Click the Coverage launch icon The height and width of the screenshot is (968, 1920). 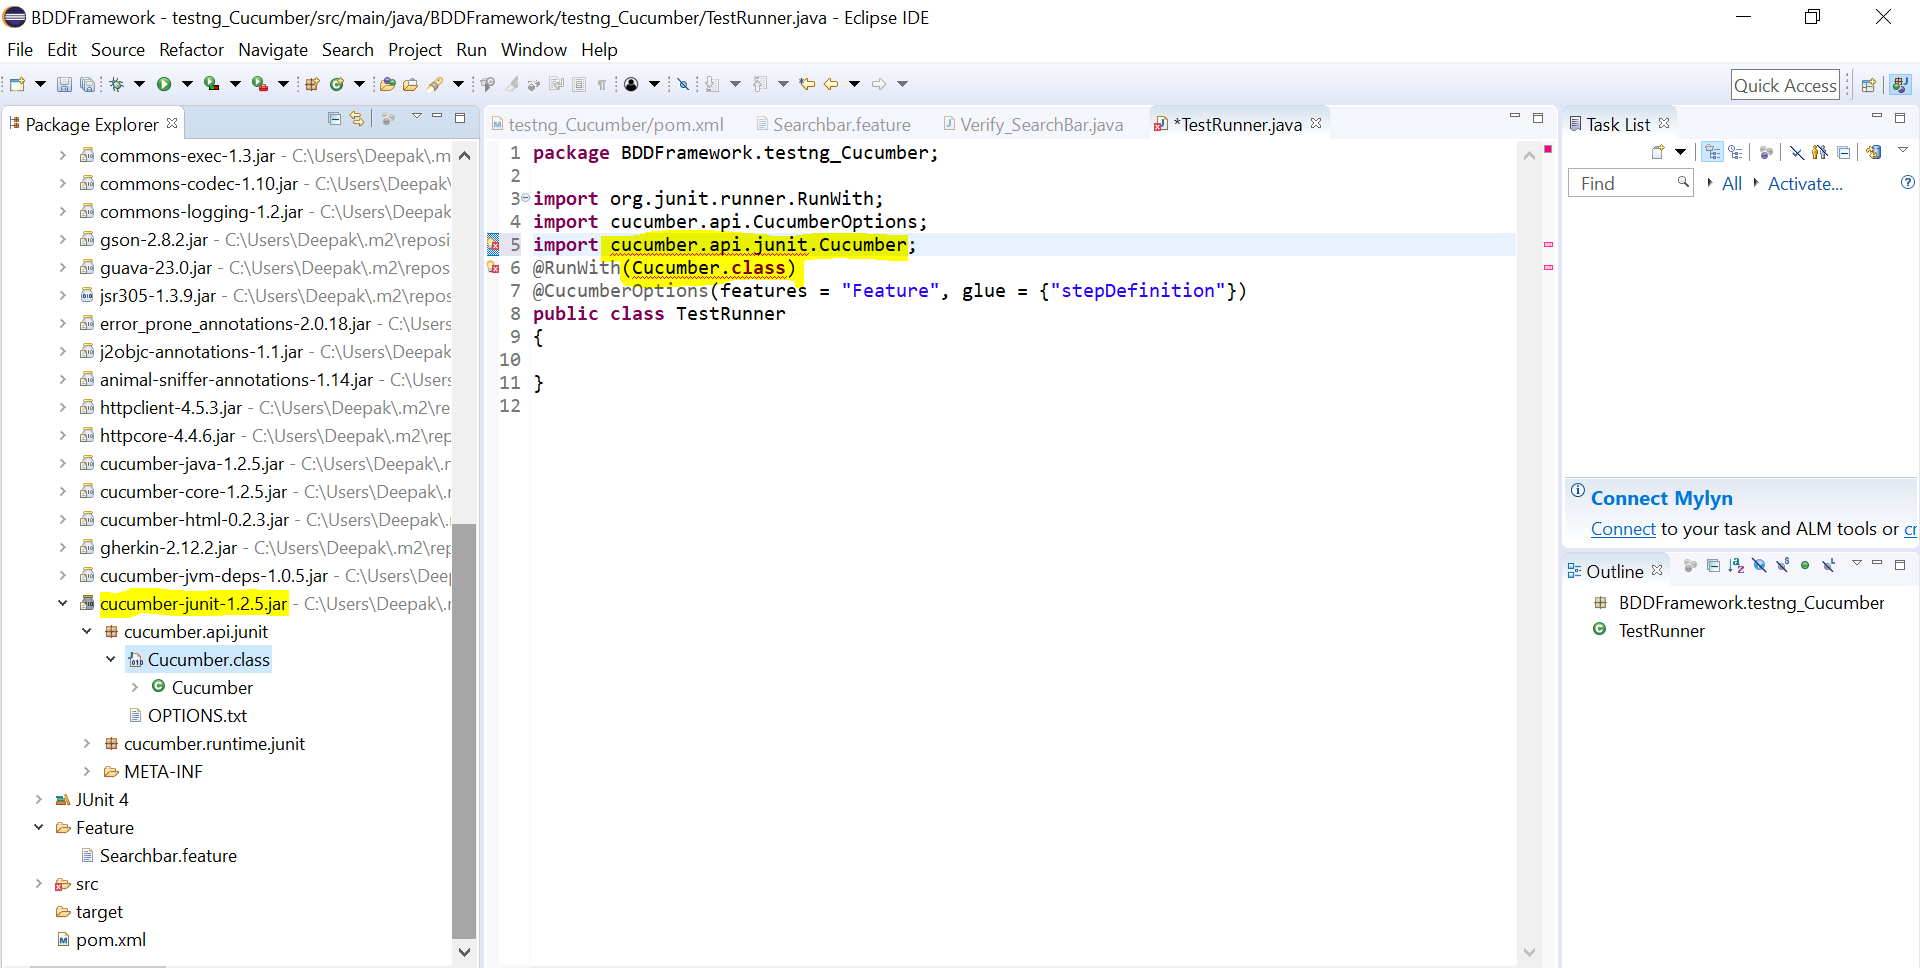[x=211, y=84]
